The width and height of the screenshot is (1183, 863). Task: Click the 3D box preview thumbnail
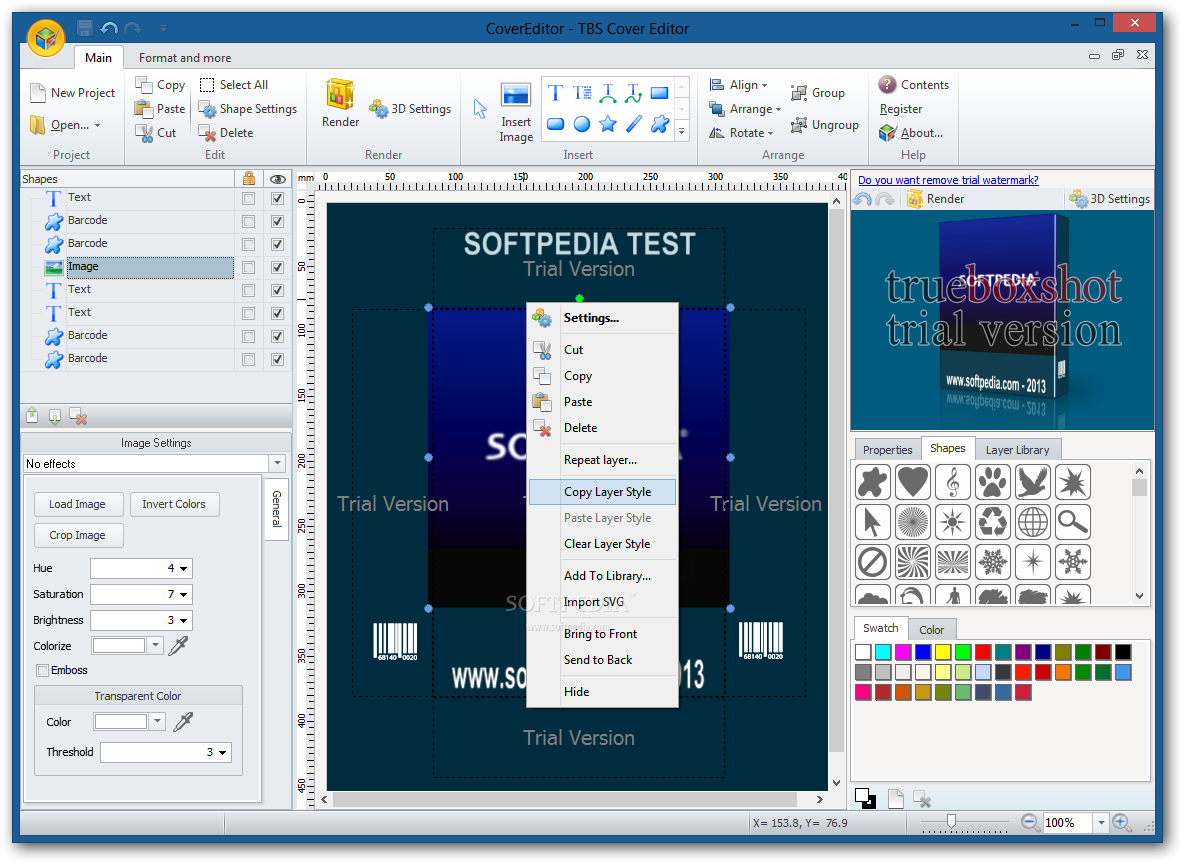coord(1002,320)
